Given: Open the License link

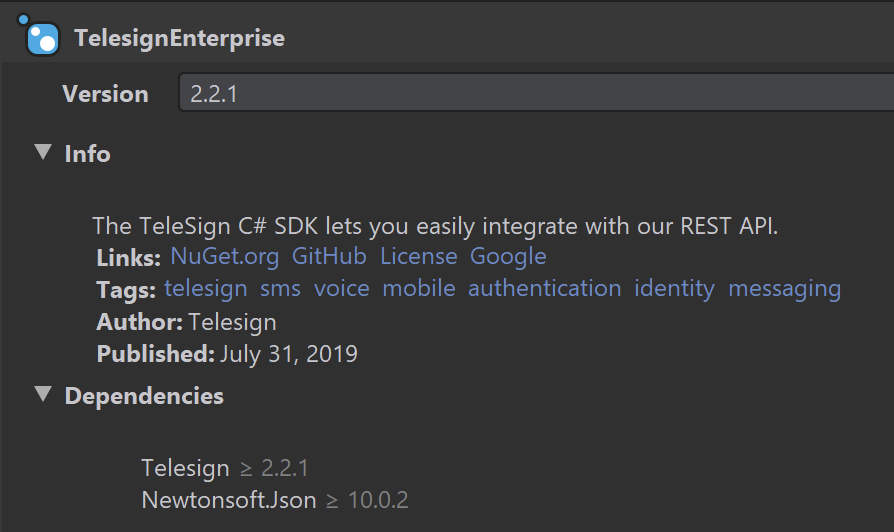Looking at the screenshot, I should [x=418, y=257].
